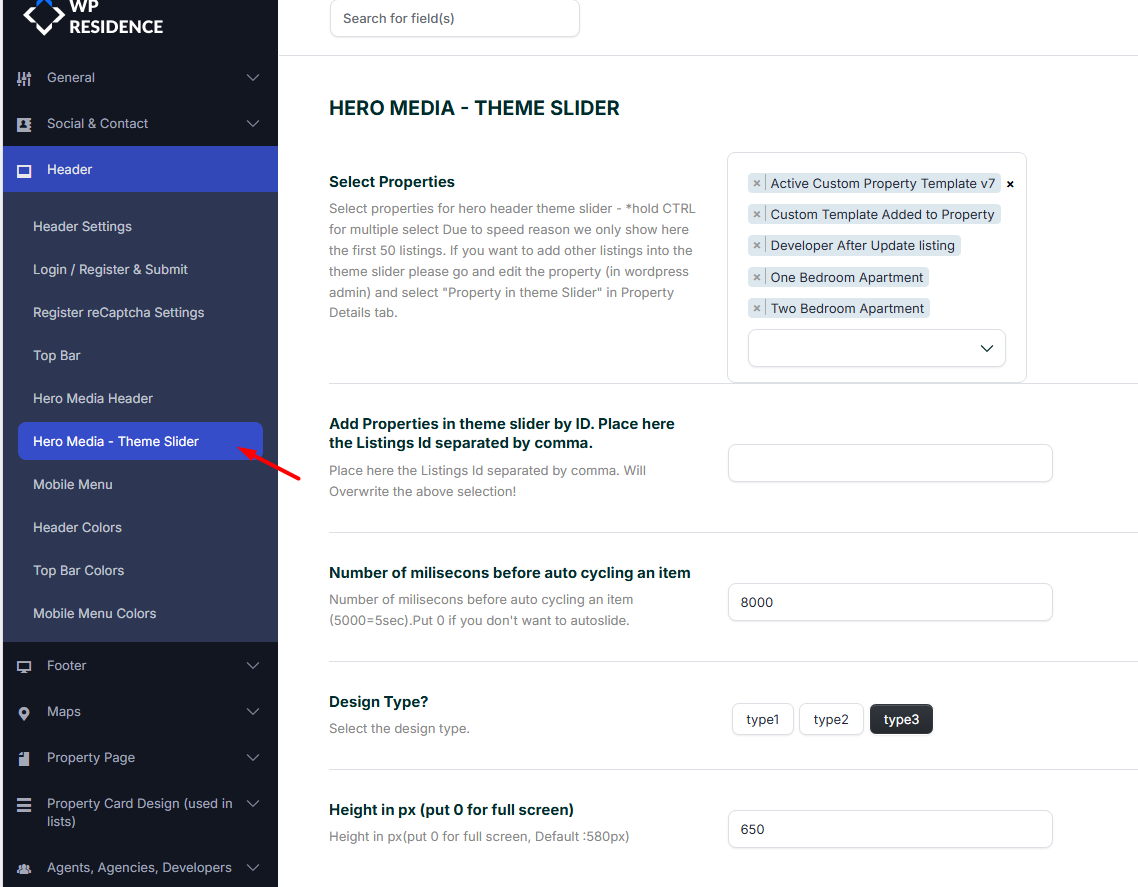Choose design type2 option
This screenshot has height=887, width=1138.
pos(831,720)
